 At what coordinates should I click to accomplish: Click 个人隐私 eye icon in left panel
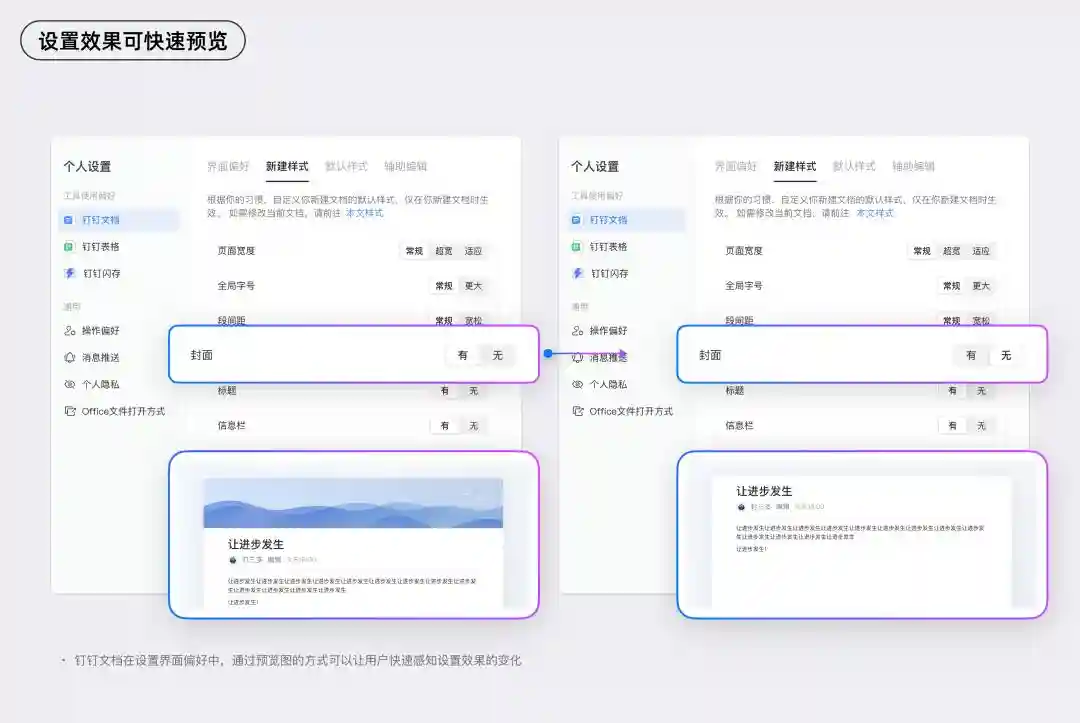coord(70,384)
